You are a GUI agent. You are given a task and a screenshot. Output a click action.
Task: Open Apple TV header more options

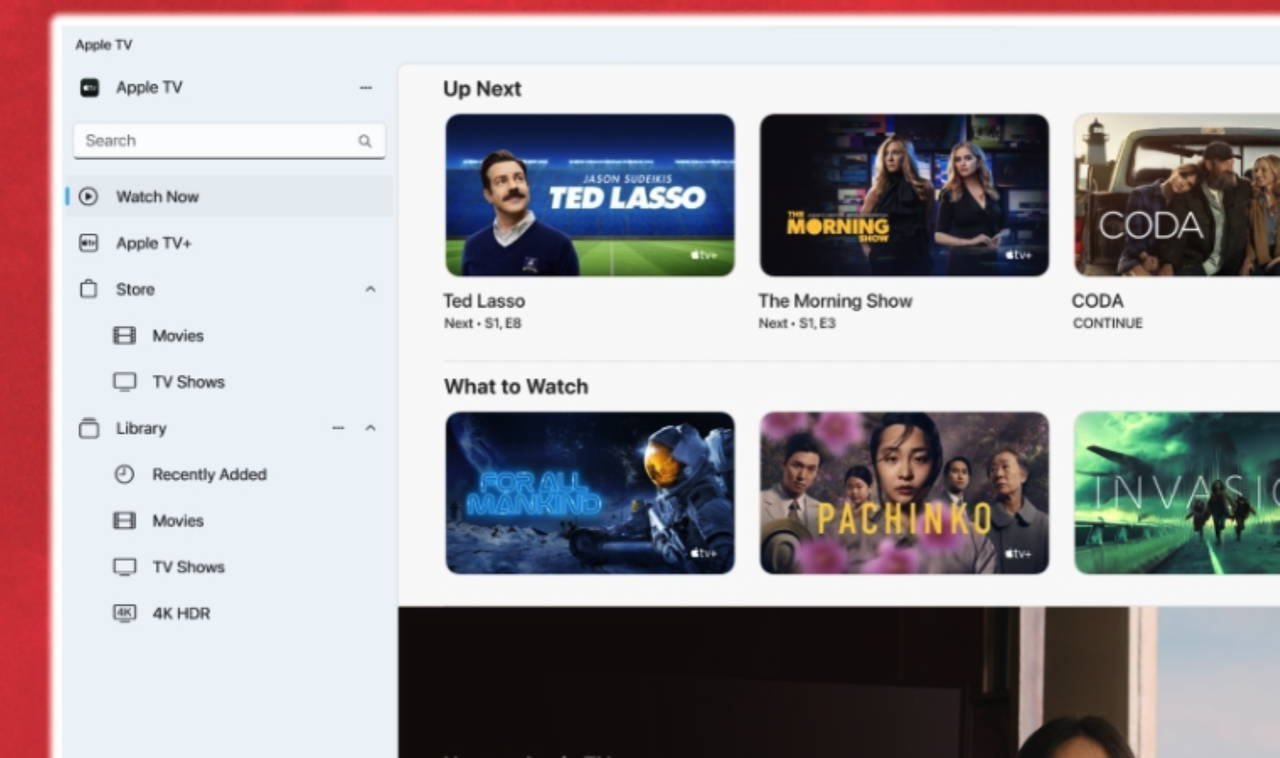point(365,88)
